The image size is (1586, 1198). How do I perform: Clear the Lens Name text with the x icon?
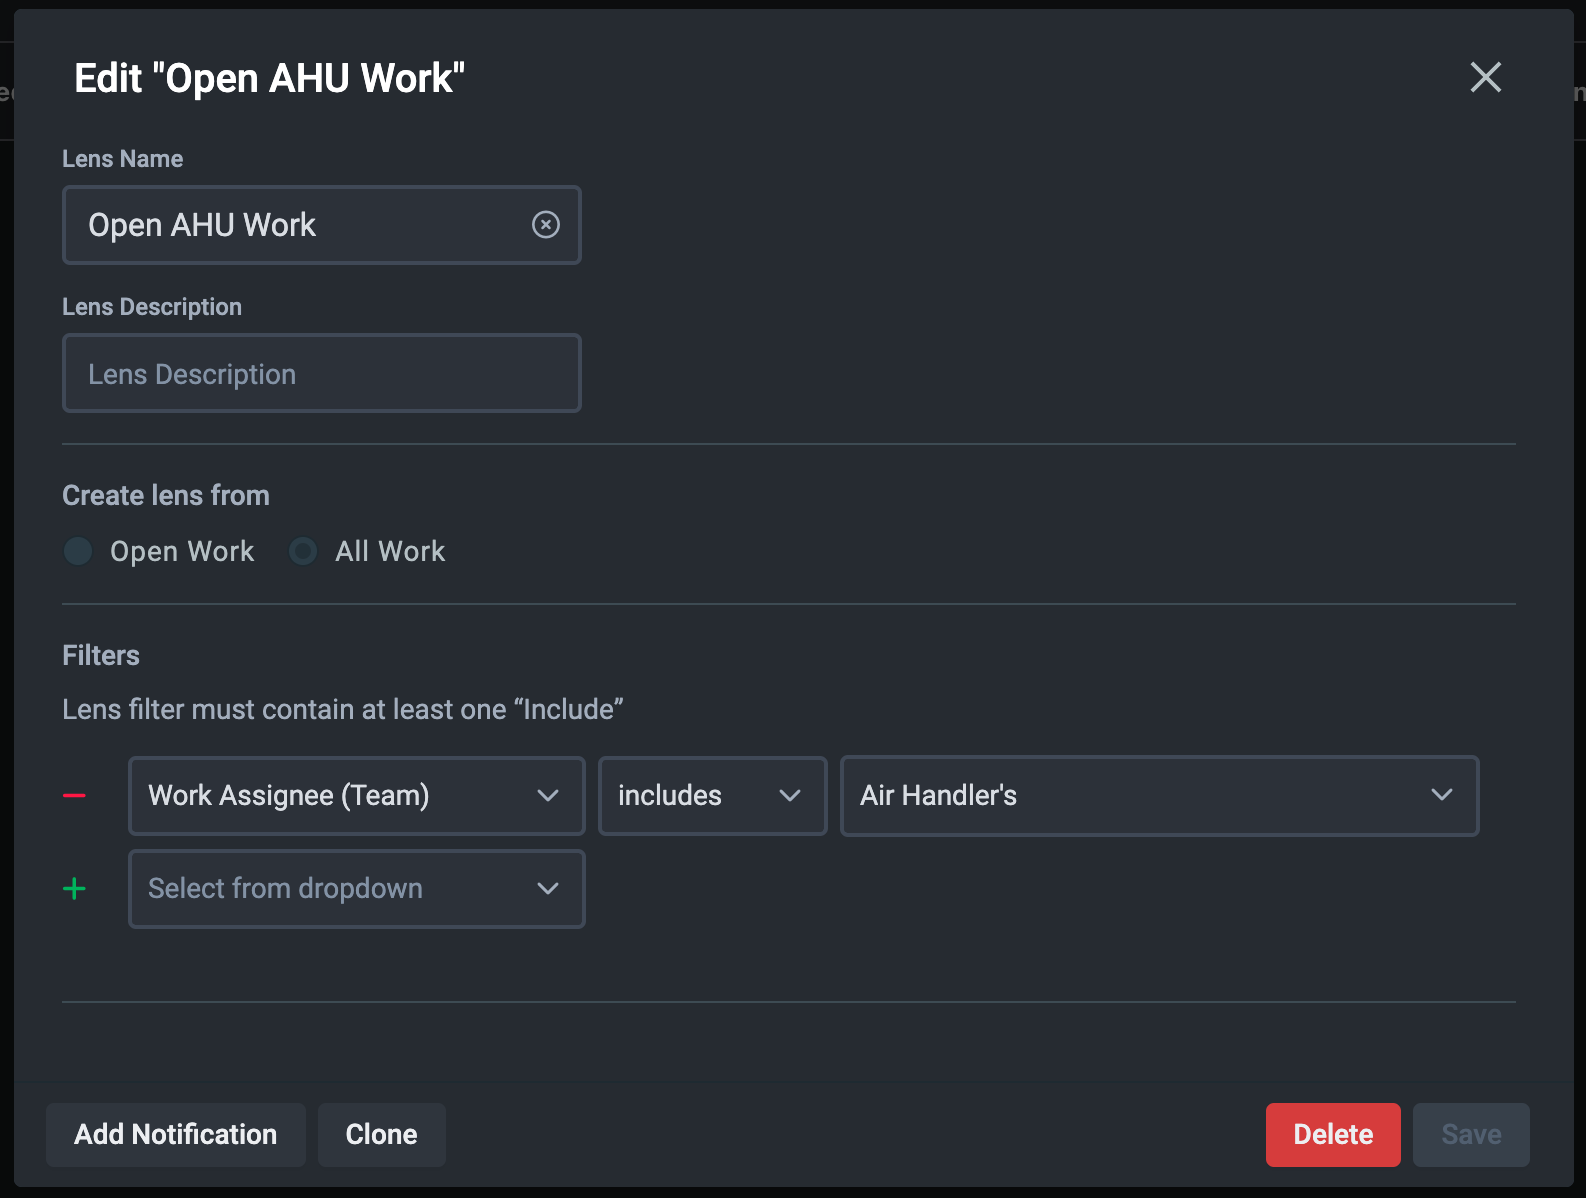(x=545, y=225)
